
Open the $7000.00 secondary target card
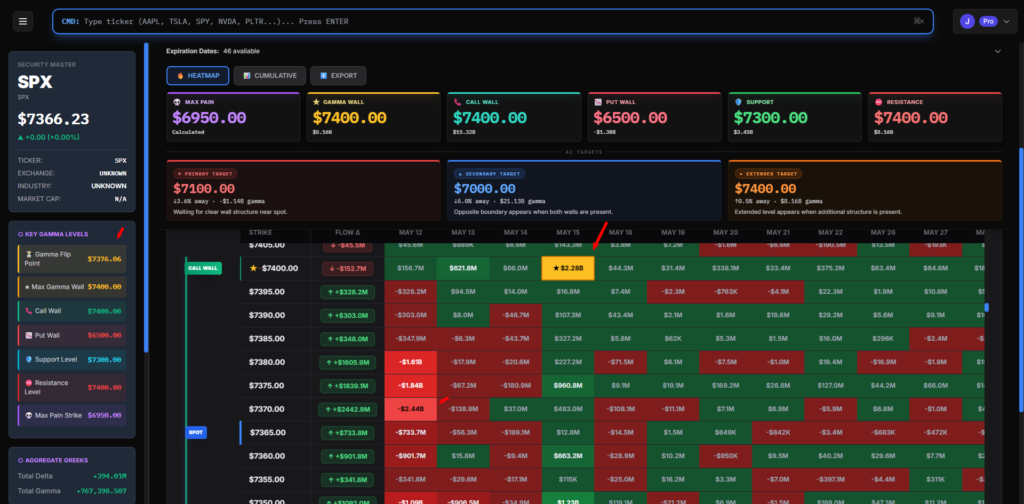click(584, 191)
